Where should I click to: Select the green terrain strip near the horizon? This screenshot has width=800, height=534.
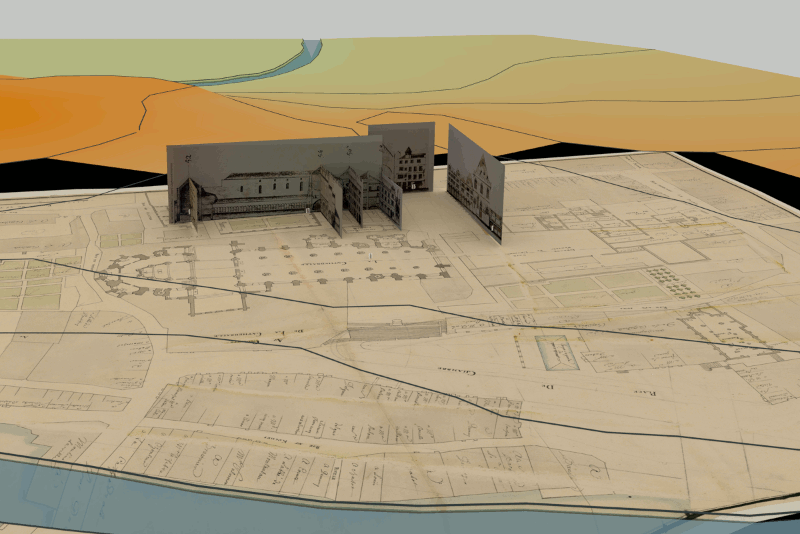pos(150,58)
